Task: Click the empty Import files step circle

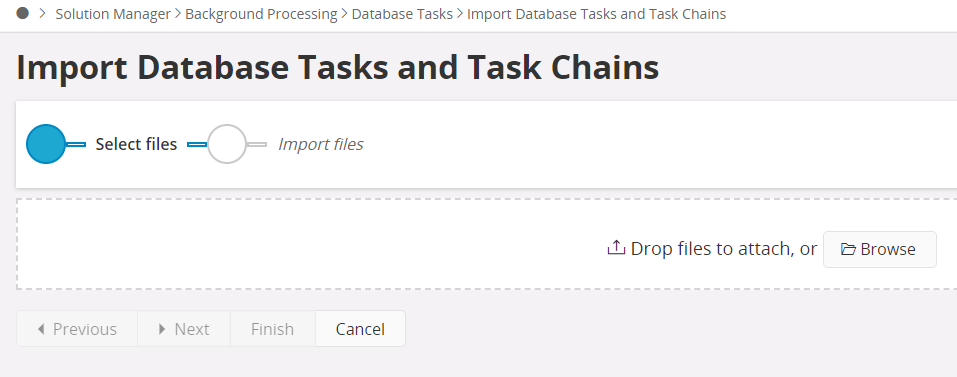Action: click(226, 144)
